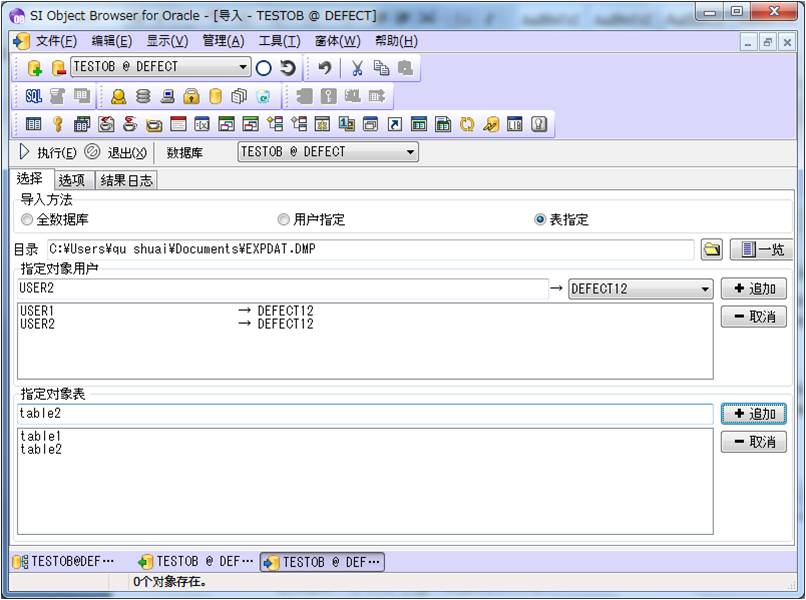Open folder browse icon beside directory path
Viewport: 806px width, 600px height.
(711, 249)
